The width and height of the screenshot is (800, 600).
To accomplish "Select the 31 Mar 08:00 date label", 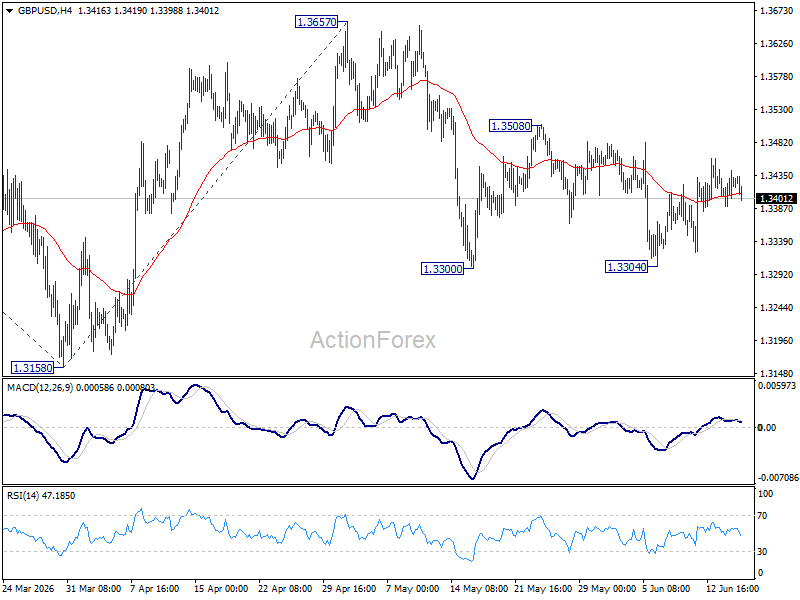I will point(93,588).
